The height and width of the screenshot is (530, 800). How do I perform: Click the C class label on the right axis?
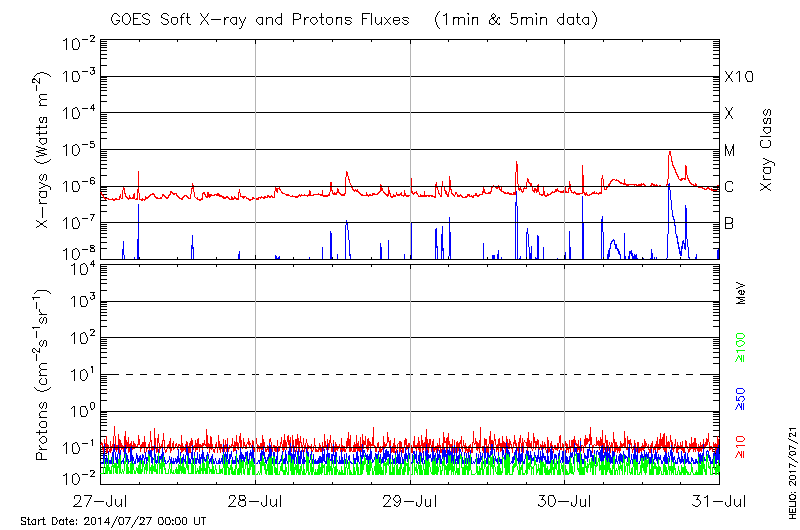point(729,187)
